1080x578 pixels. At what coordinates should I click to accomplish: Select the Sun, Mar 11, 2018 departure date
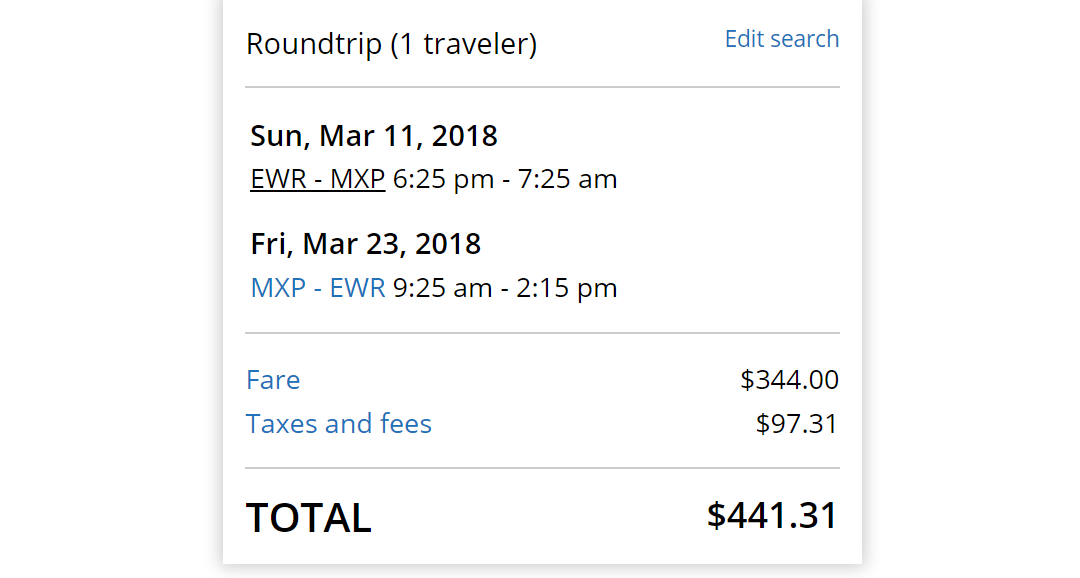pos(374,136)
